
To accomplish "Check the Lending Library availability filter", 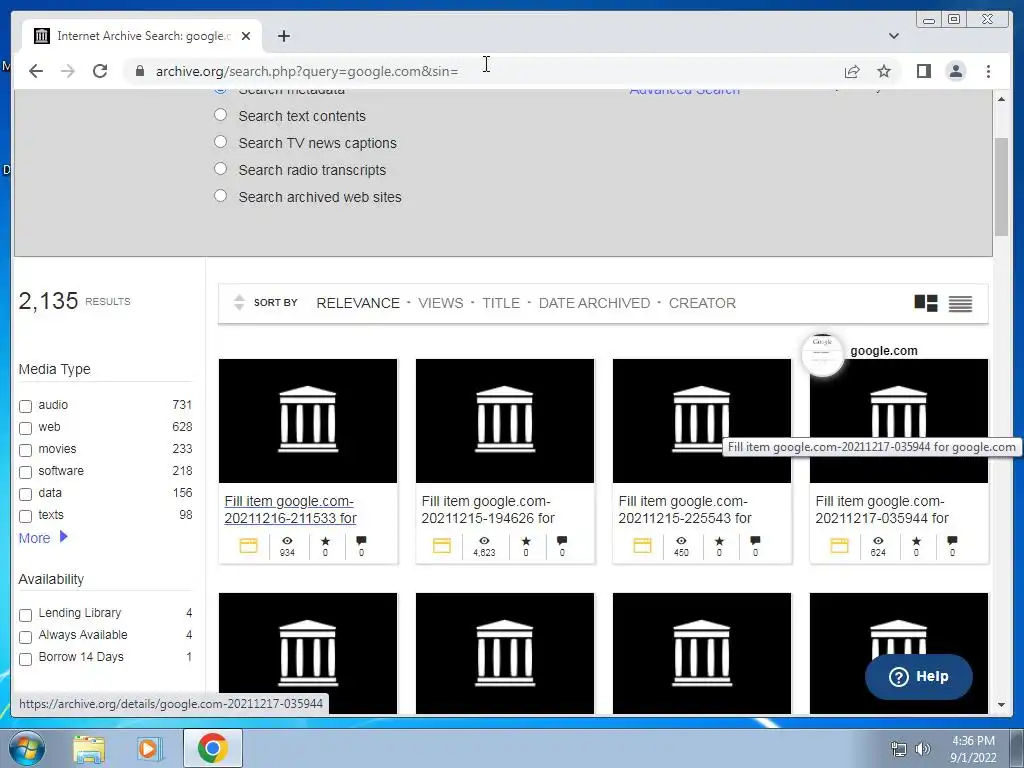I will pyautogui.click(x=25, y=615).
